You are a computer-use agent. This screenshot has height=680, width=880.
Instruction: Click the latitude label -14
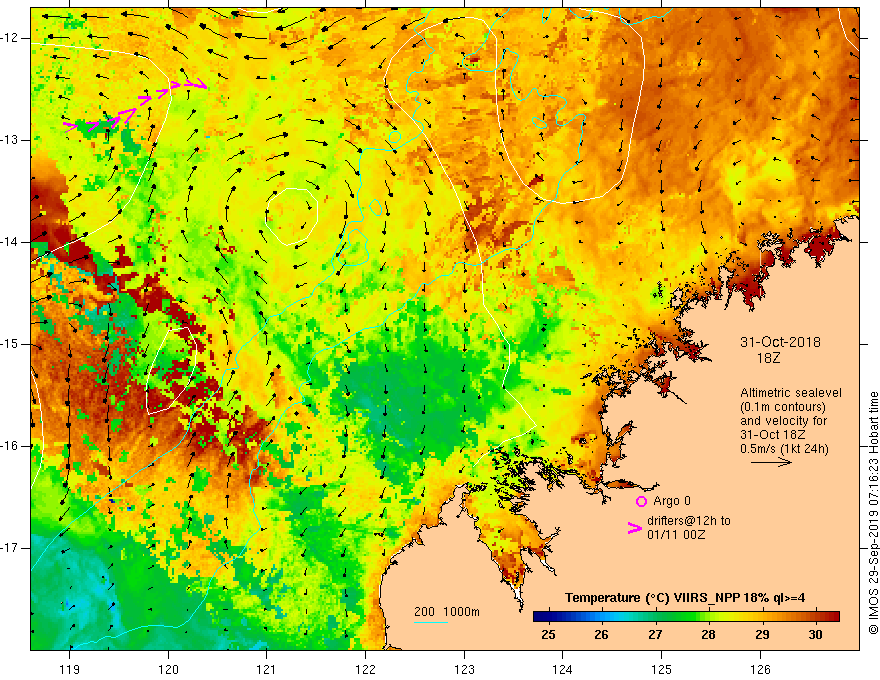pos(10,242)
